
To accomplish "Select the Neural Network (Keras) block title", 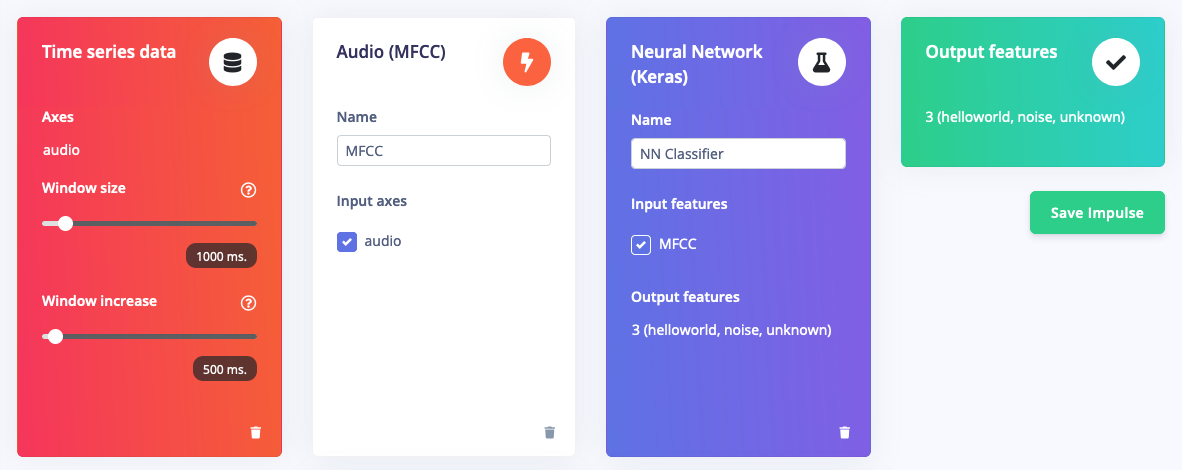I will click(697, 64).
